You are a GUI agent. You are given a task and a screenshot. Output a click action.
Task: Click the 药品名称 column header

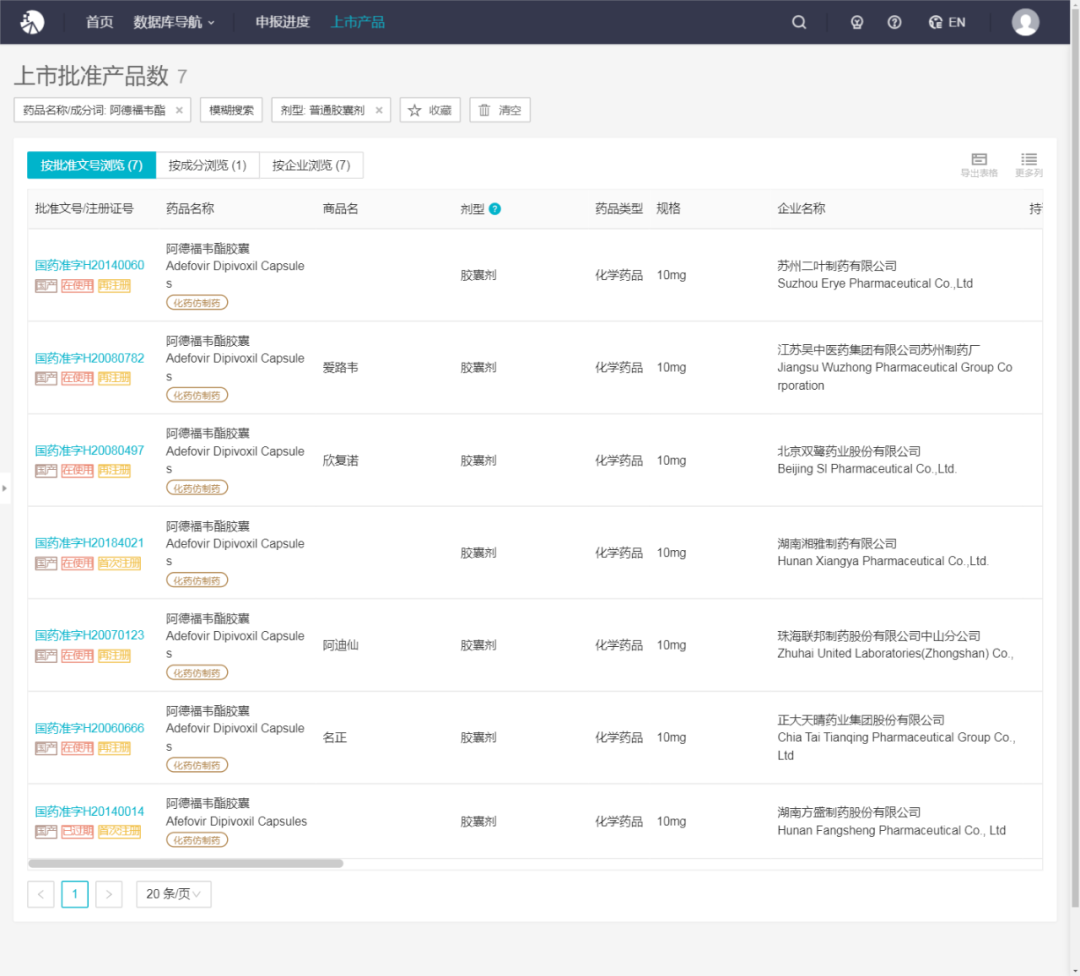190,209
